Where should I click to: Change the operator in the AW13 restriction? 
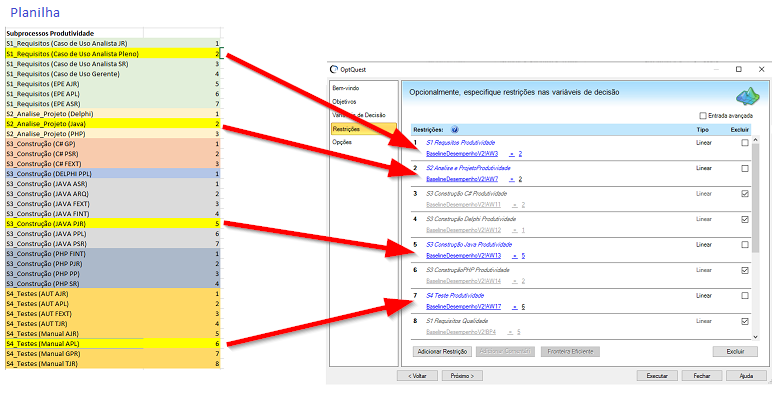click(x=515, y=256)
